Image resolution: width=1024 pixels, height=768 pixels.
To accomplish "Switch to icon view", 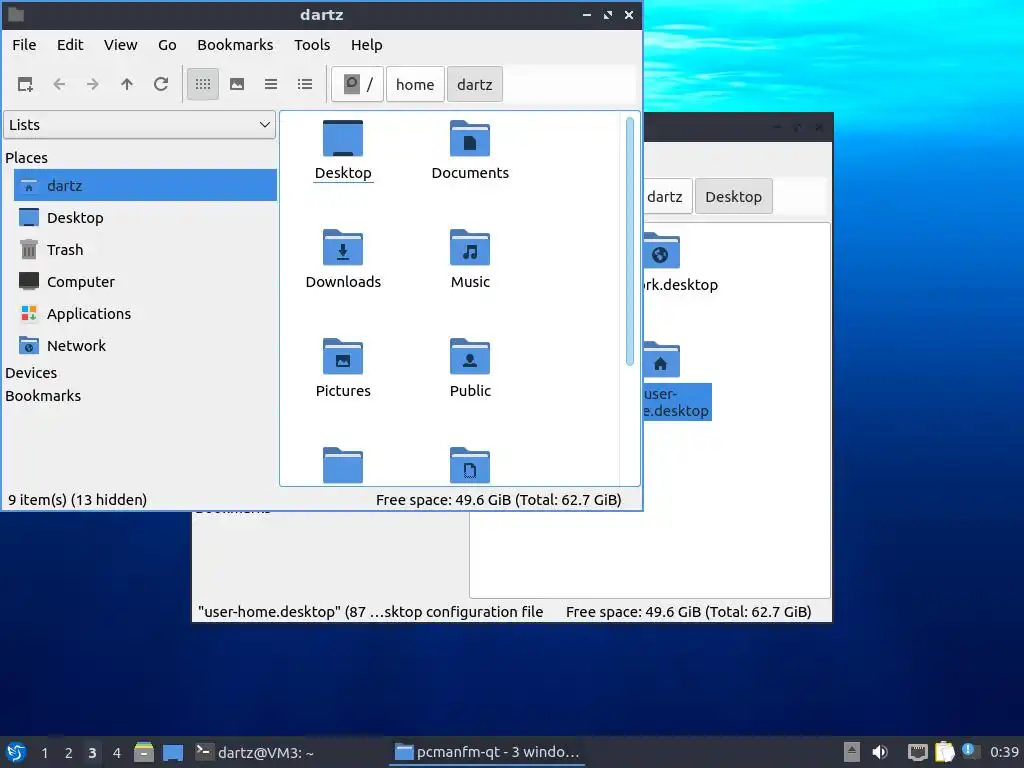I will 203,84.
